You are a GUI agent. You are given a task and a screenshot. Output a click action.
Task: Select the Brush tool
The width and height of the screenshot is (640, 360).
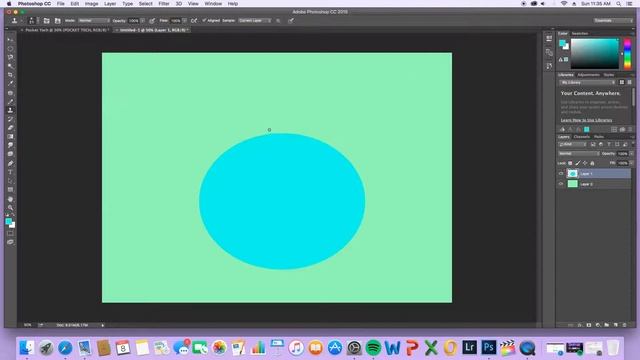click(10, 101)
